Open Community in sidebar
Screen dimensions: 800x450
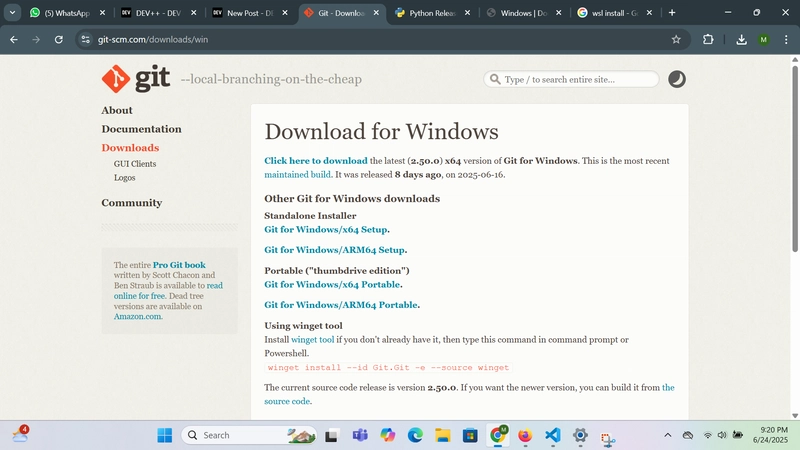click(x=132, y=203)
